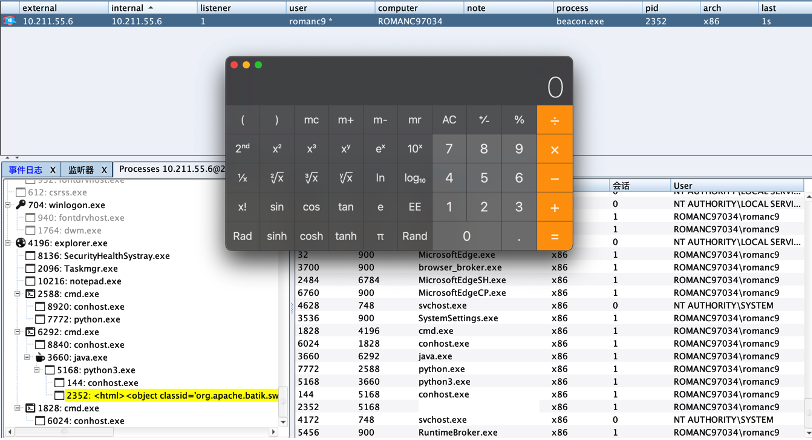The width and height of the screenshot is (812, 440).
Task: Collapse the 1828 cmd.exe tree node
Action: pyautogui.click(x=17, y=408)
